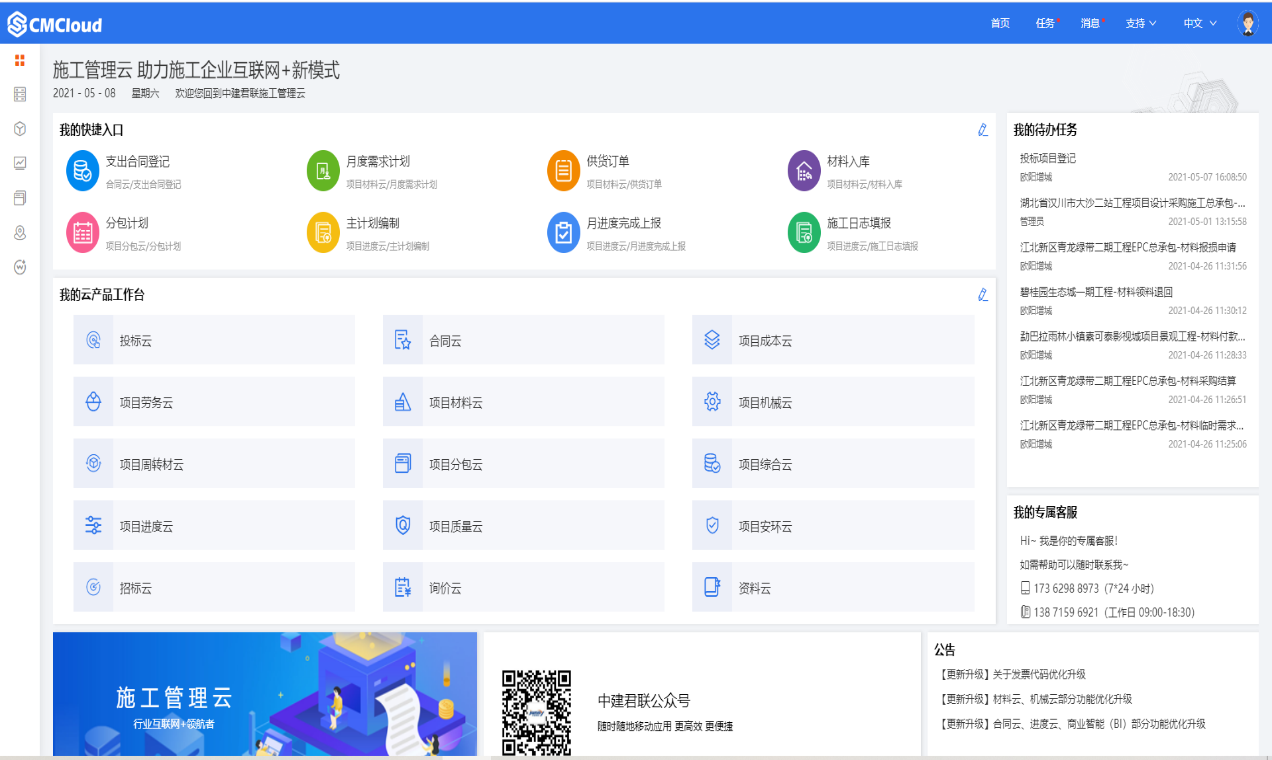
Task: Open 消息 in the top bar
Action: [1091, 23]
